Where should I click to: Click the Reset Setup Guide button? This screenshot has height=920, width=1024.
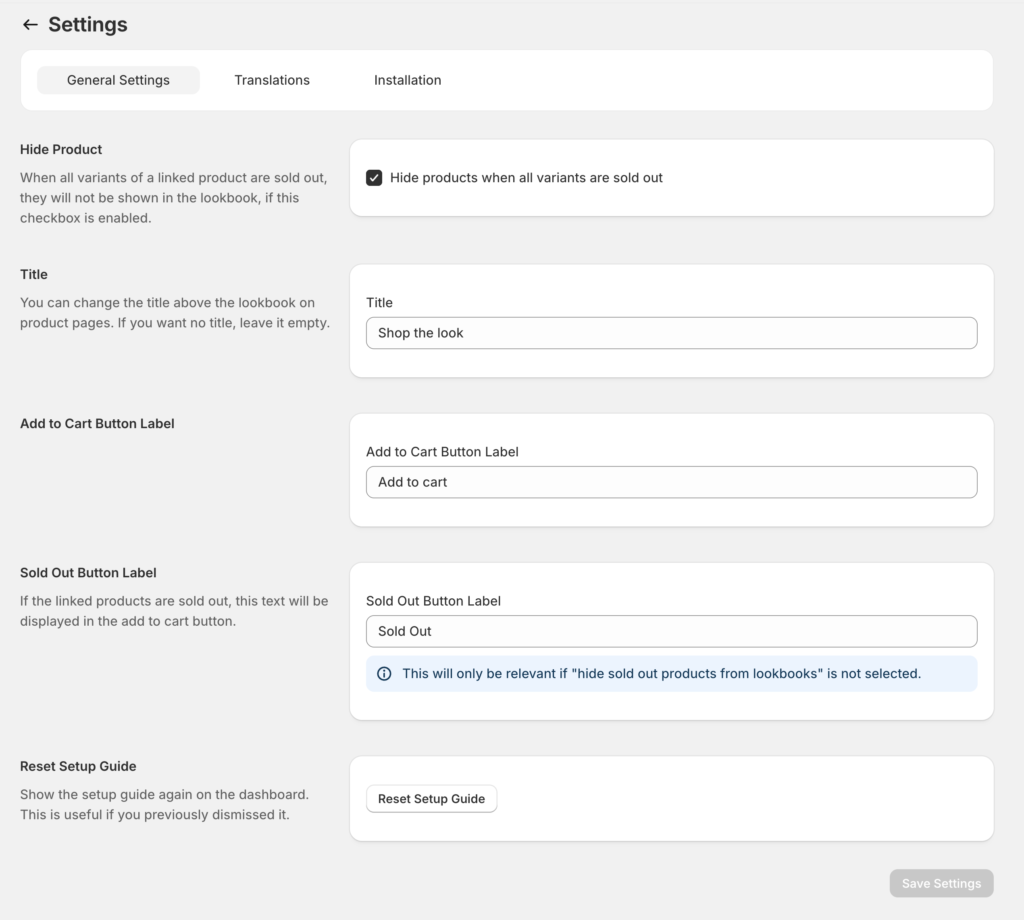(431, 799)
